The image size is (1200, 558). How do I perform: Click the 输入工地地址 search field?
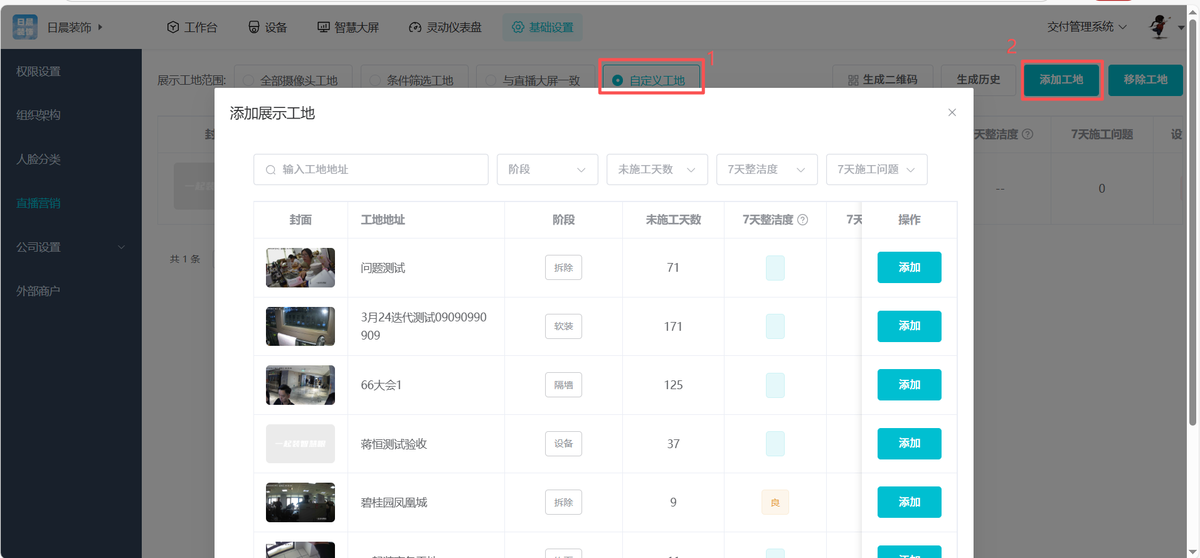pyautogui.click(x=370, y=170)
